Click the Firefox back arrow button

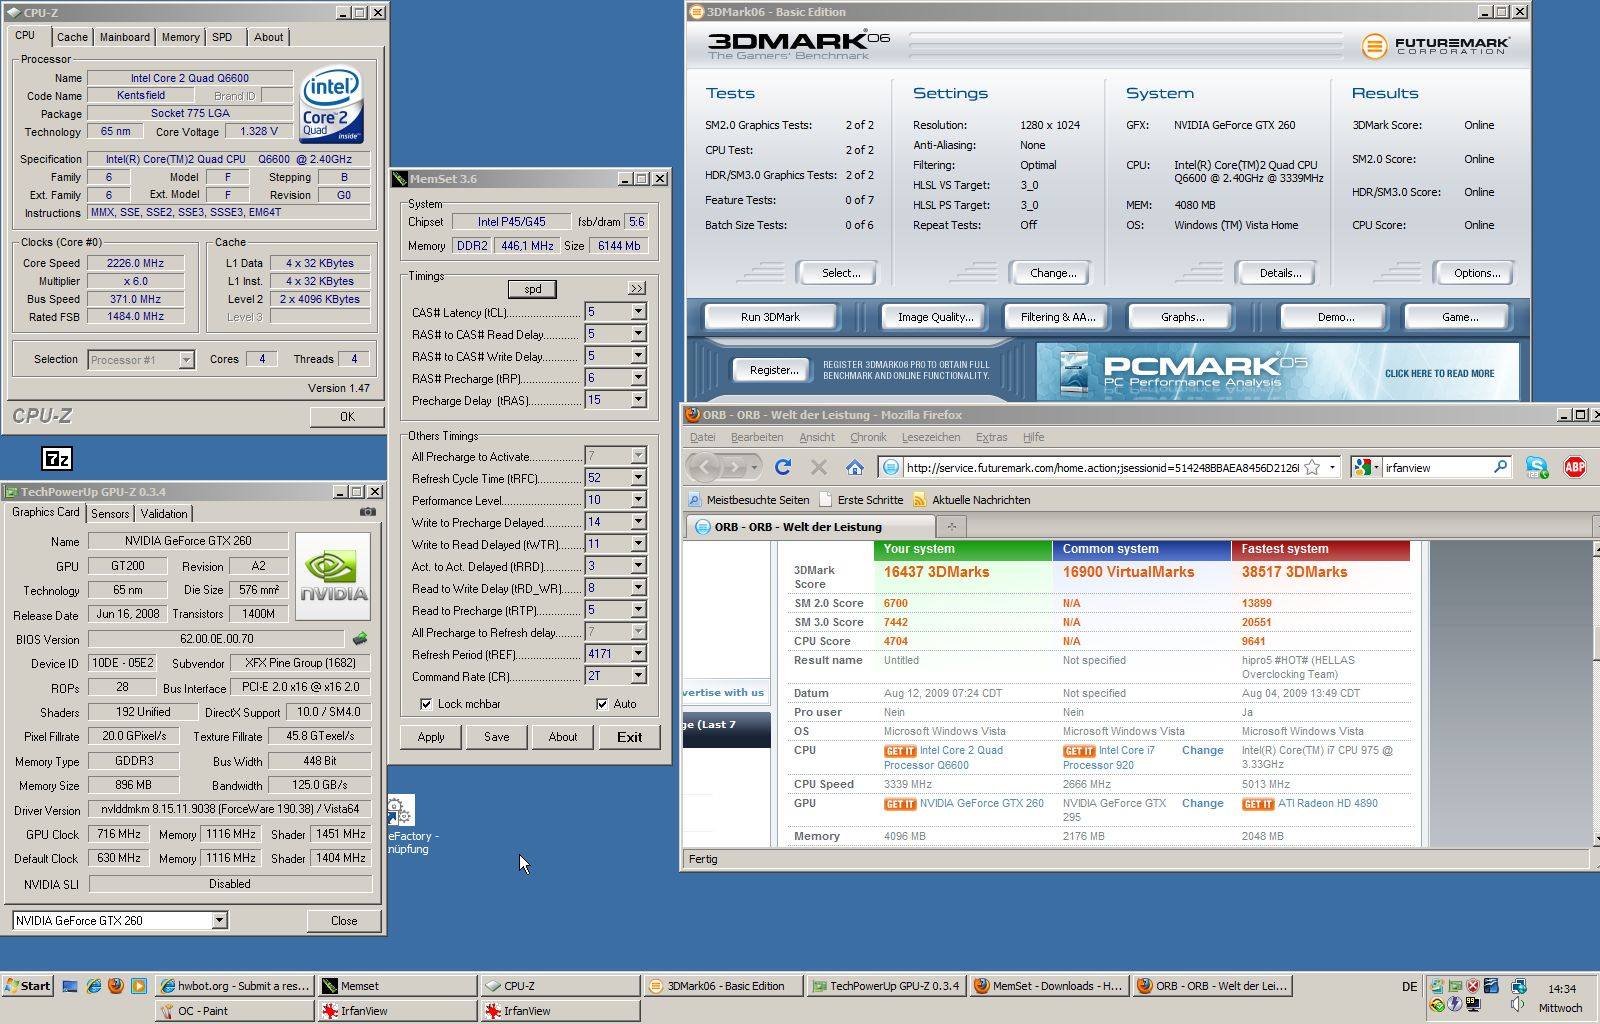(x=704, y=467)
